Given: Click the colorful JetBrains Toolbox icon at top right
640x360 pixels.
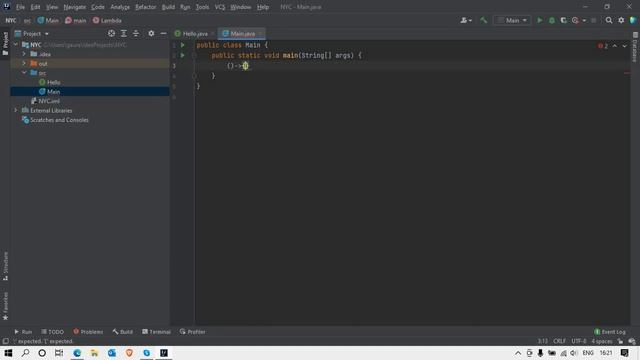Looking at the screenshot, I should coord(633,20).
